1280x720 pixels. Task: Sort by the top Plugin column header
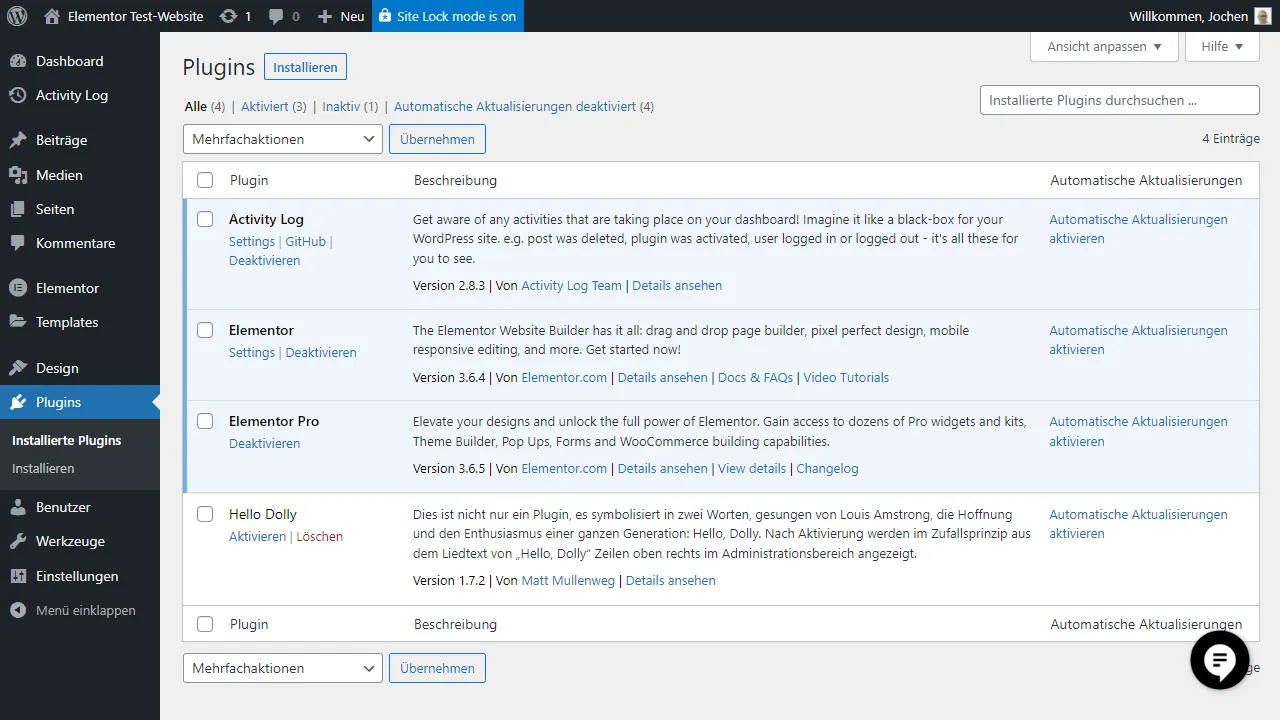tap(249, 180)
